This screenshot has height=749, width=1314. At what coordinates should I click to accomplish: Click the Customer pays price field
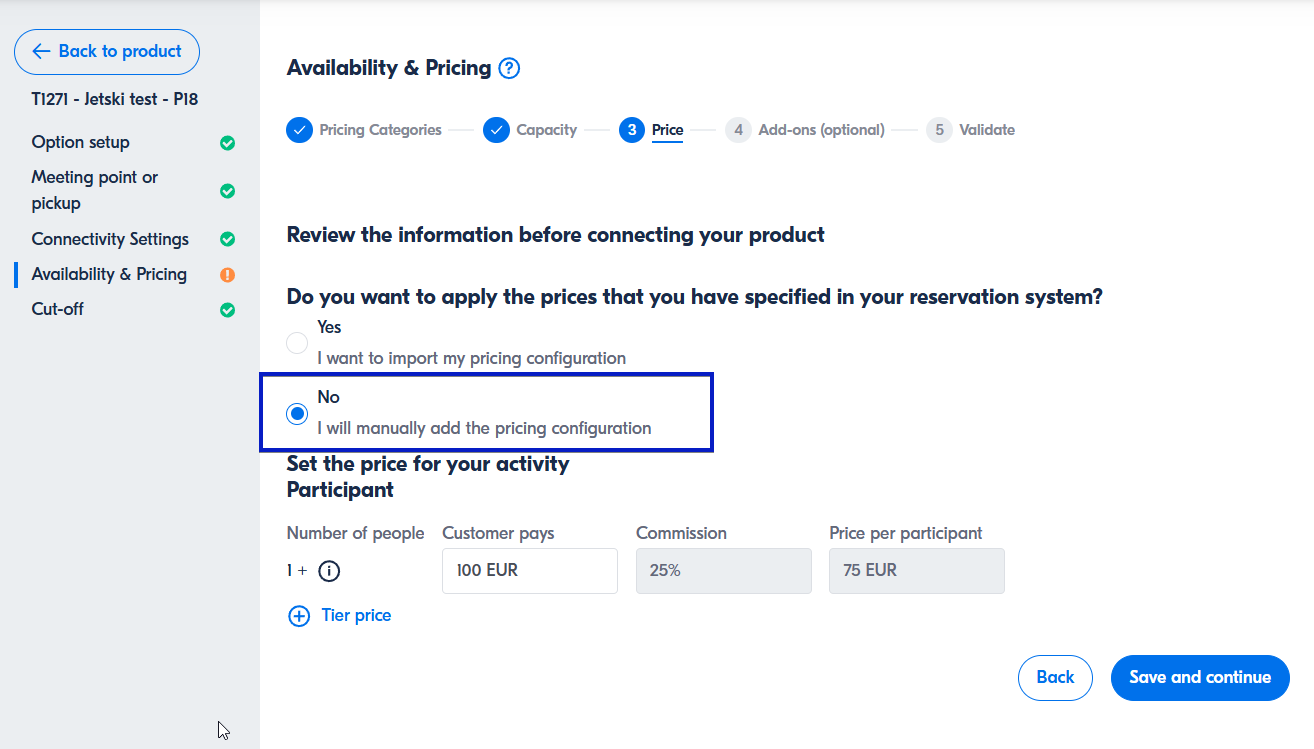click(529, 571)
